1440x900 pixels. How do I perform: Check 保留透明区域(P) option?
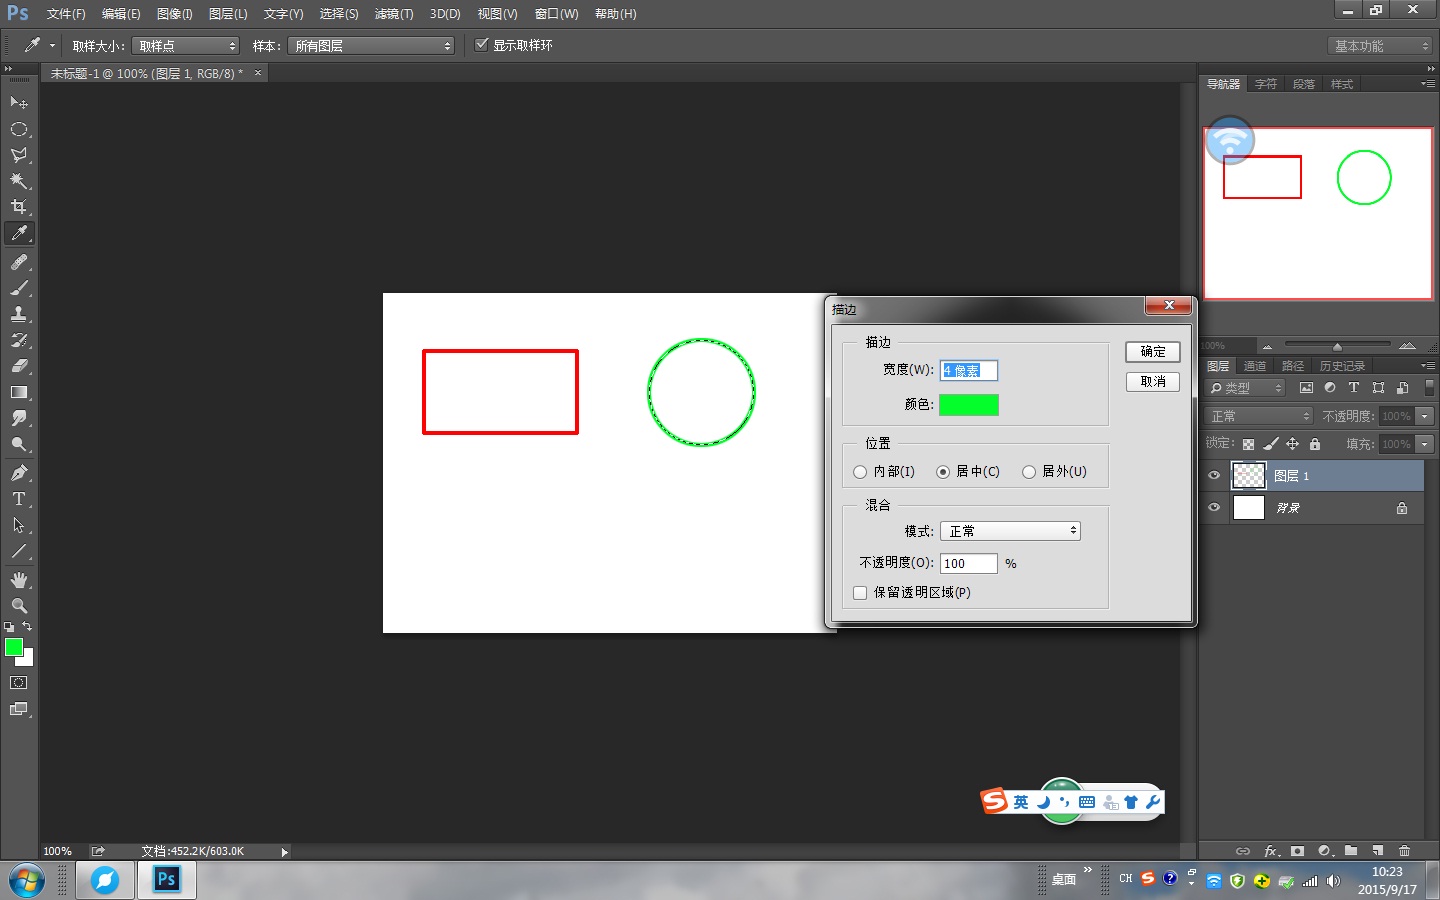(x=860, y=593)
